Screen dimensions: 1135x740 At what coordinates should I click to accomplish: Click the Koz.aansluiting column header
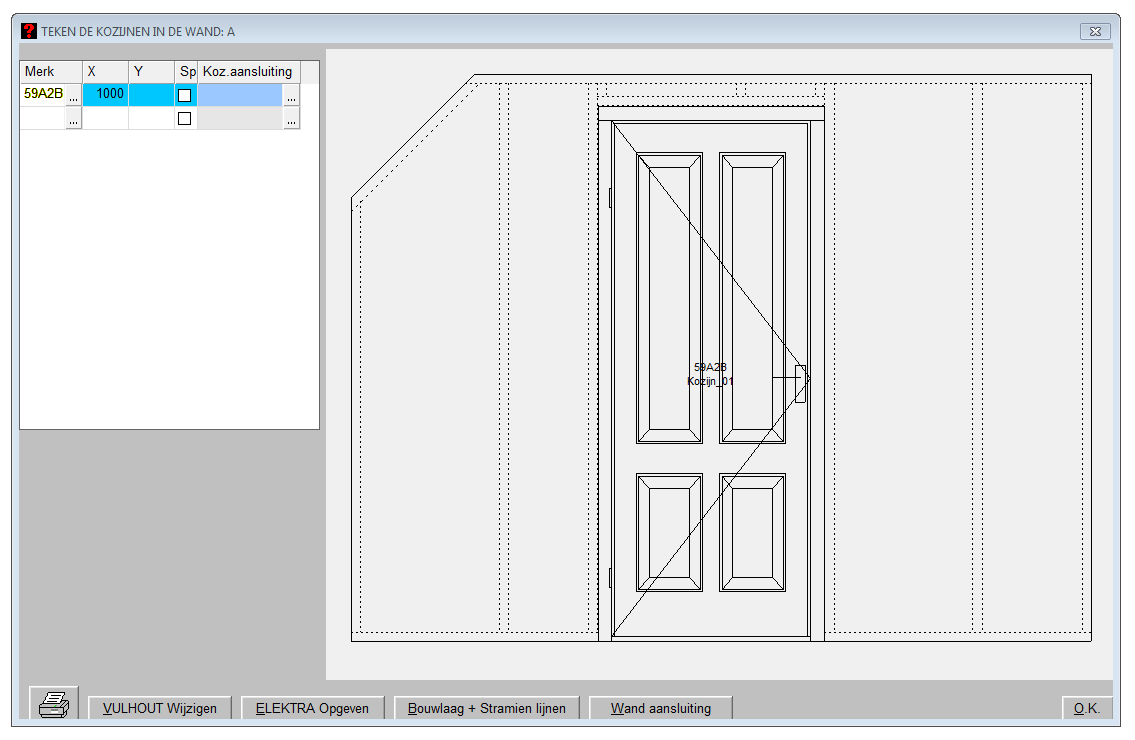click(x=248, y=72)
